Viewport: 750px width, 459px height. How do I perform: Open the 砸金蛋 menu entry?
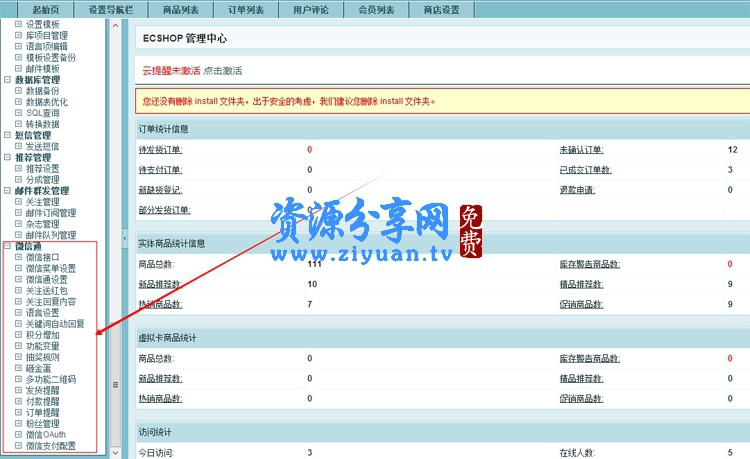(x=38, y=368)
